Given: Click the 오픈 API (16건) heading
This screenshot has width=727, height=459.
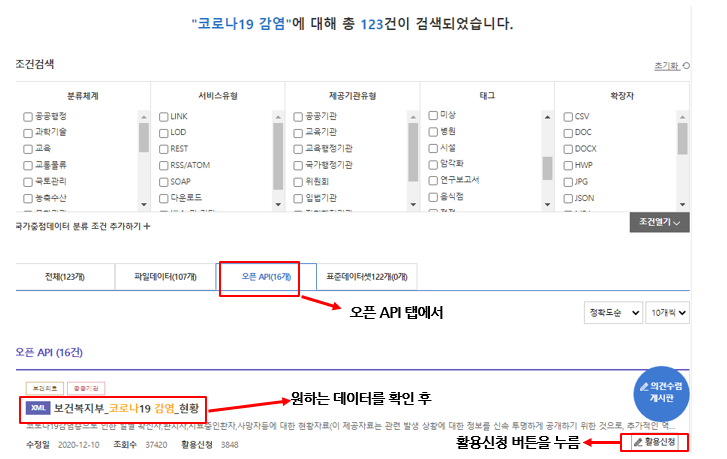Looking at the screenshot, I should (x=49, y=353).
